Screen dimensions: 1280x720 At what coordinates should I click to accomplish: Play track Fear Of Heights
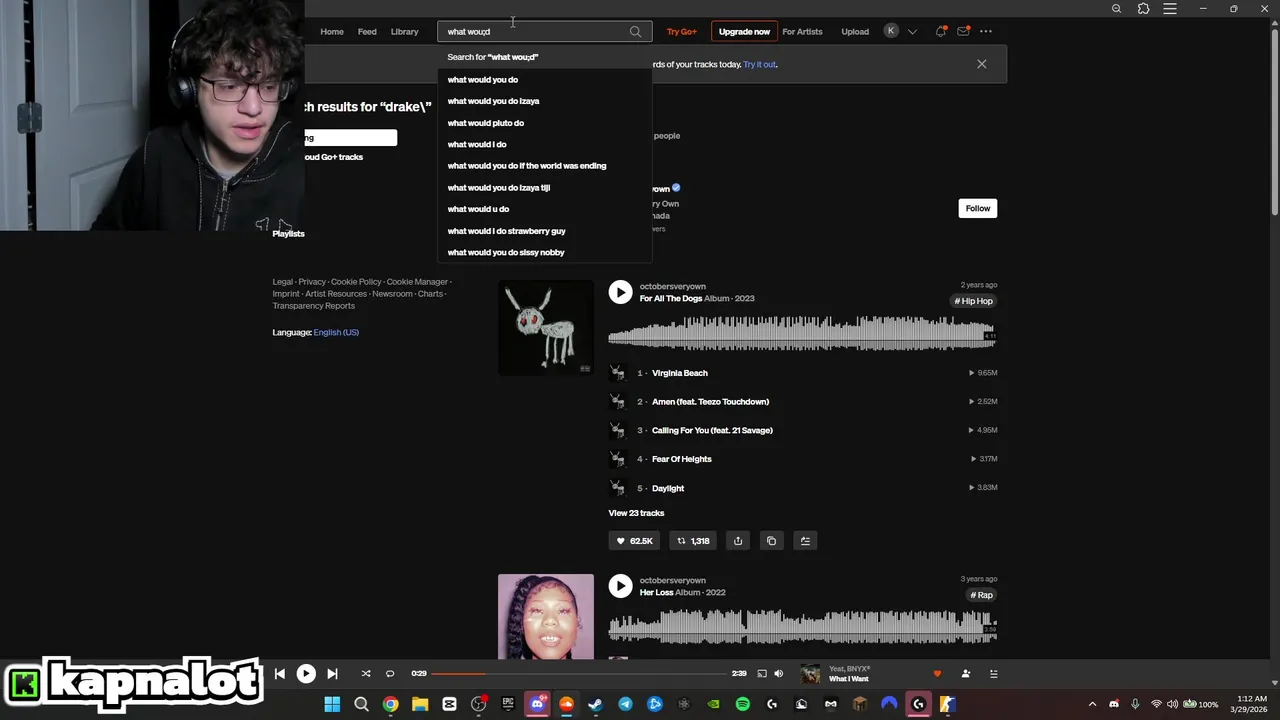pyautogui.click(x=682, y=459)
